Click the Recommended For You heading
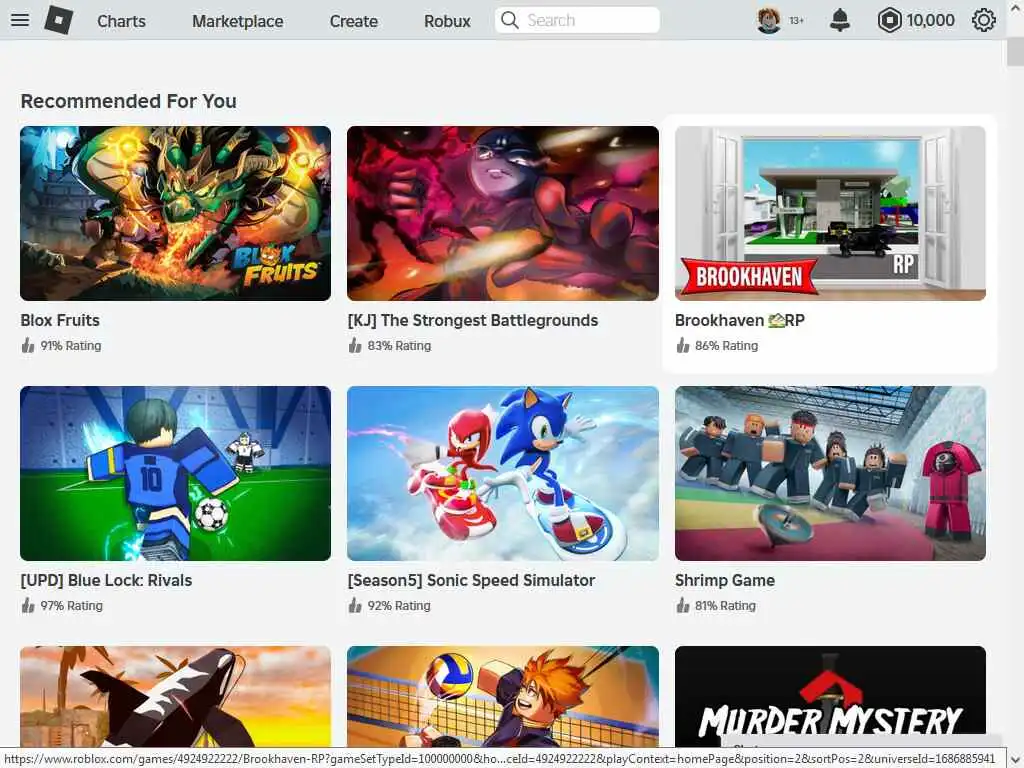Screen dimensions: 1024x768 tap(129, 101)
